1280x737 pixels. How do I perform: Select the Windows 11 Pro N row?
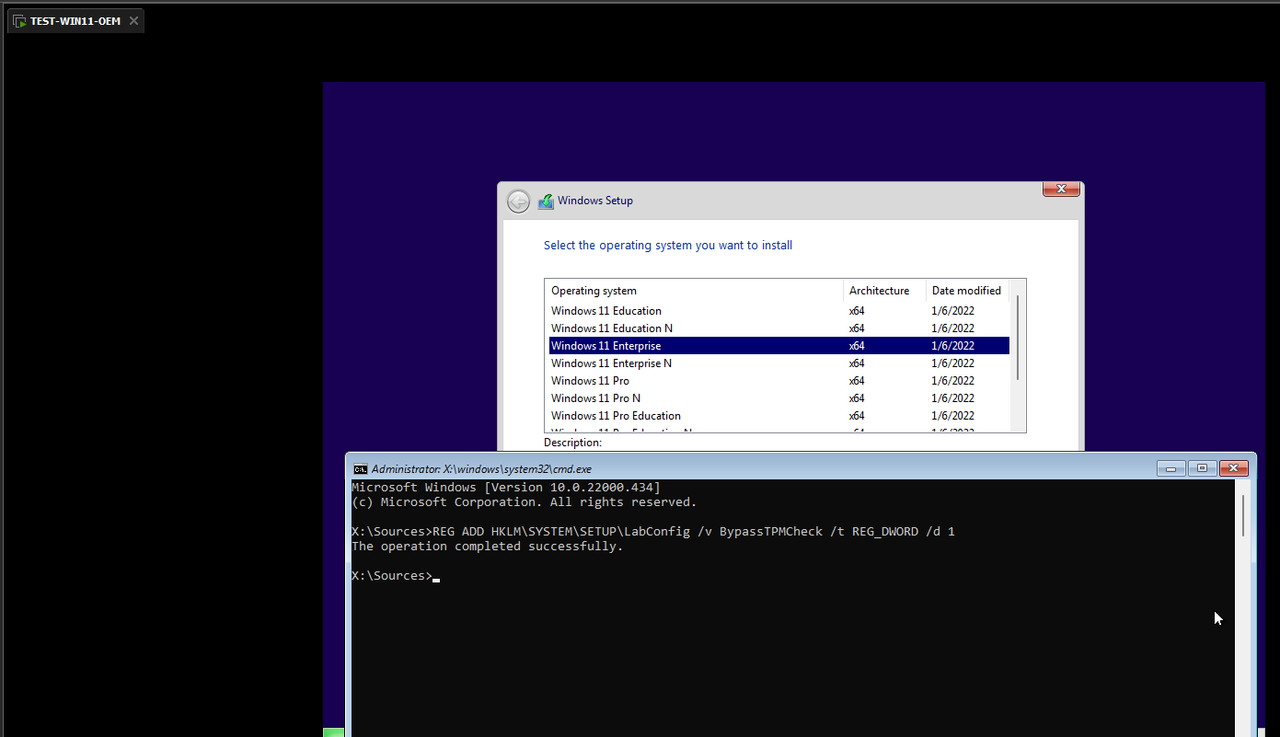[779, 398]
